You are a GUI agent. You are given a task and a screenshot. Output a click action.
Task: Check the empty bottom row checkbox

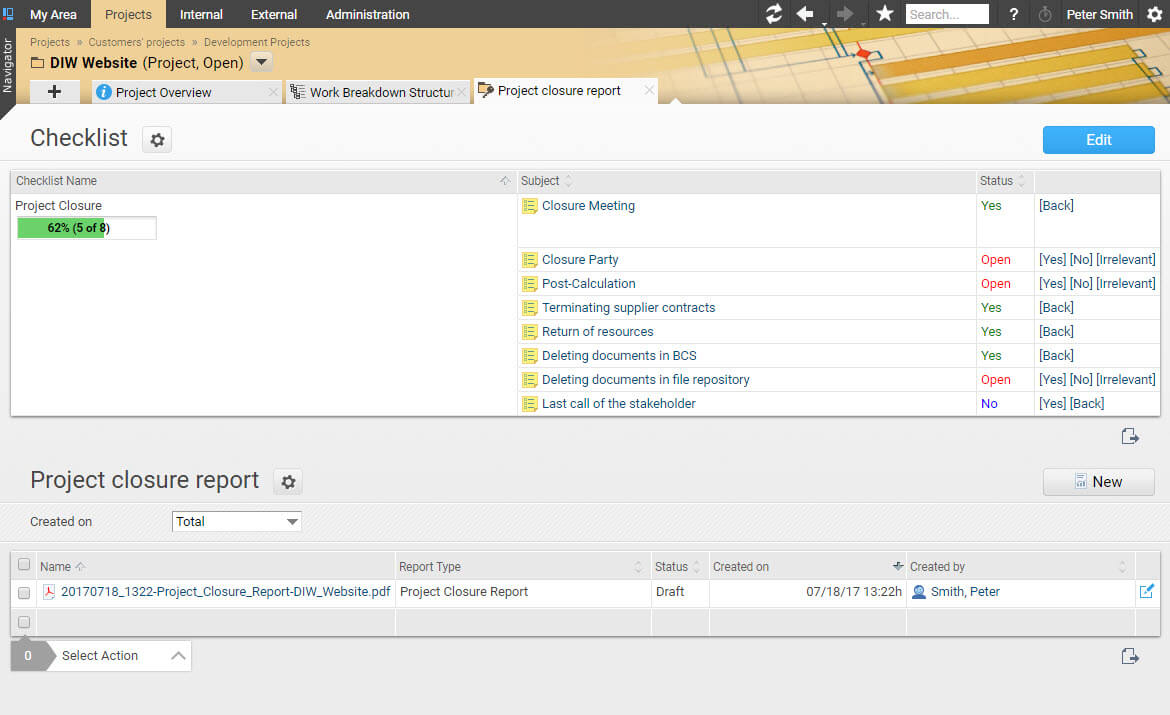(x=24, y=622)
